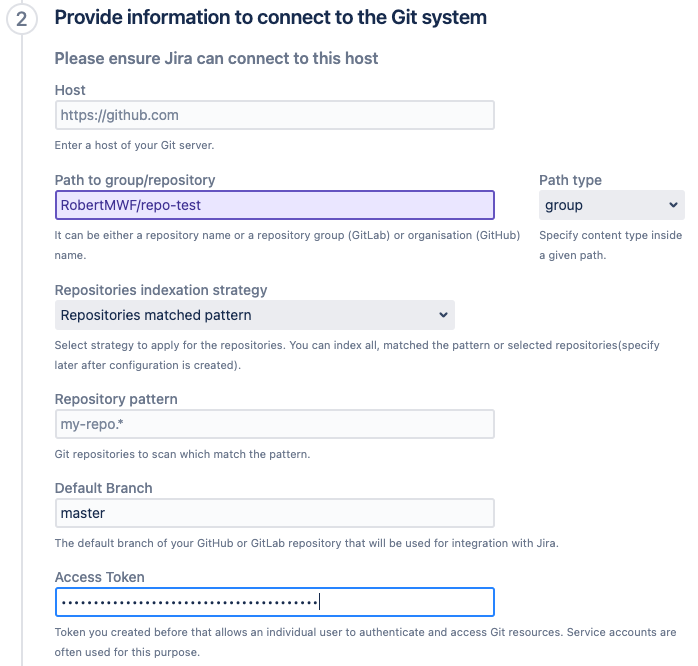Click the Repositories indexation strategy label
Screen dimensions: 698x666
(161, 290)
